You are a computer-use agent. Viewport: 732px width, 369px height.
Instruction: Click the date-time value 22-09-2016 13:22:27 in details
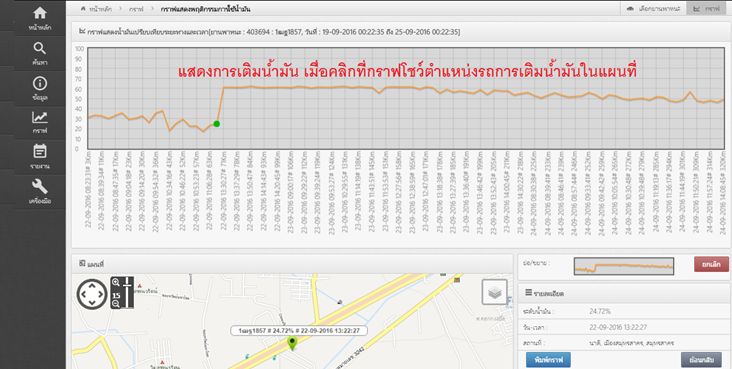(618, 327)
